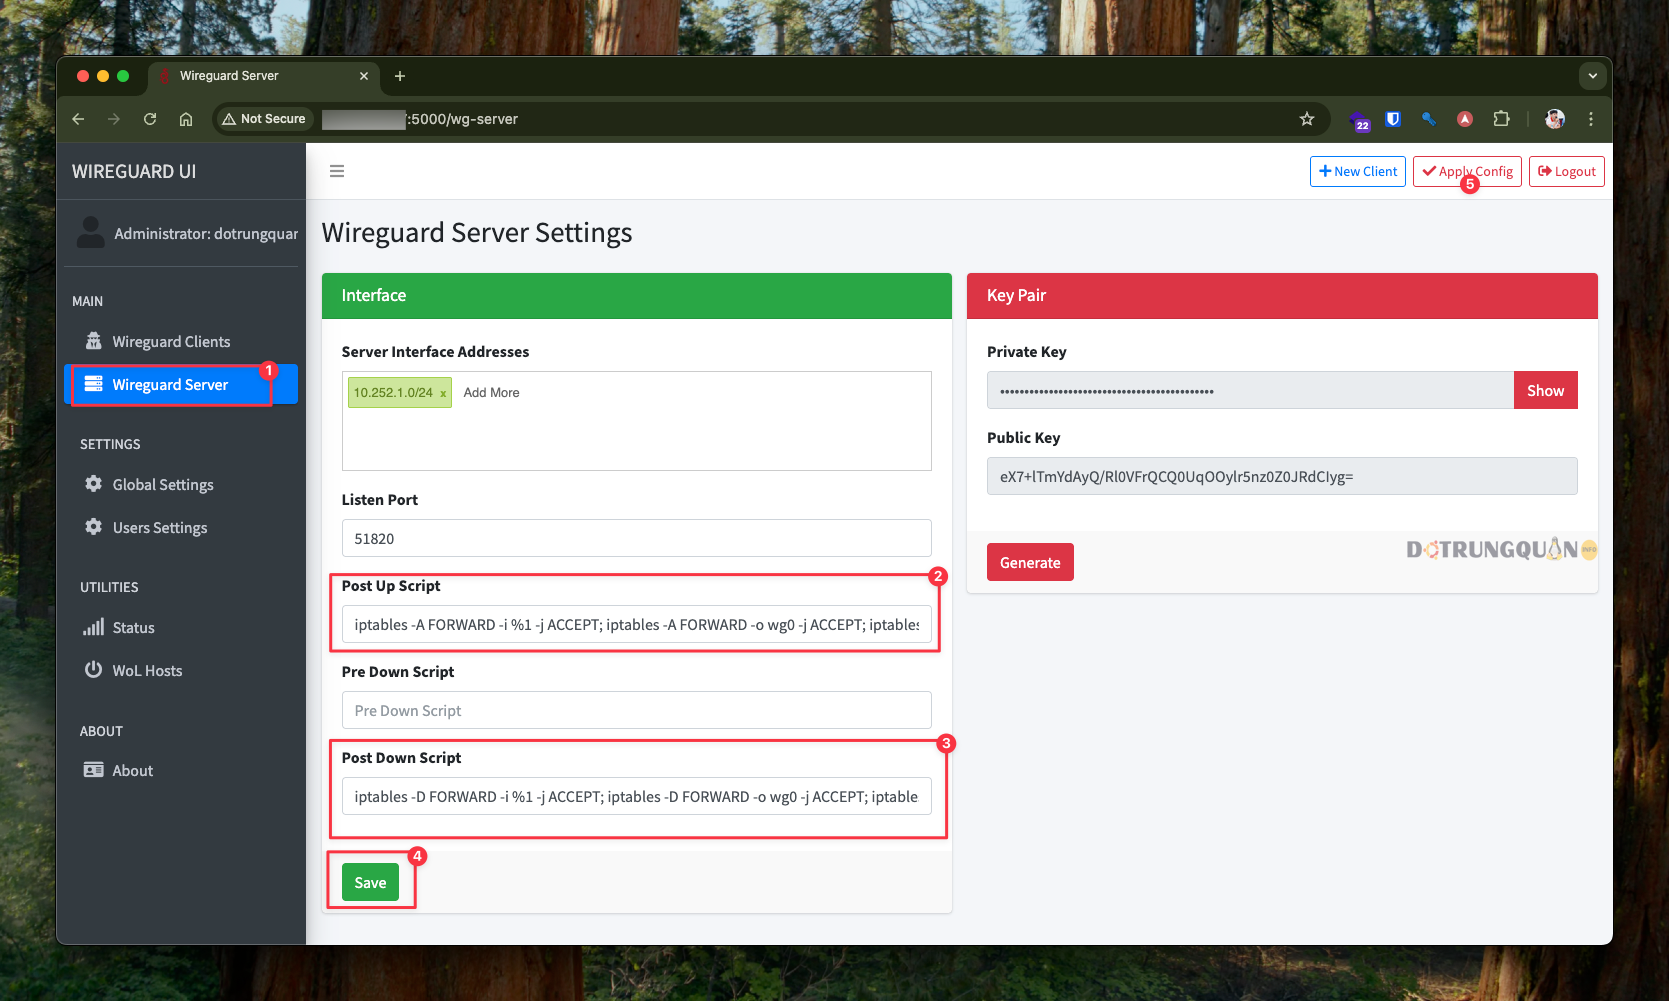Bookmark this page with the star

1306,119
